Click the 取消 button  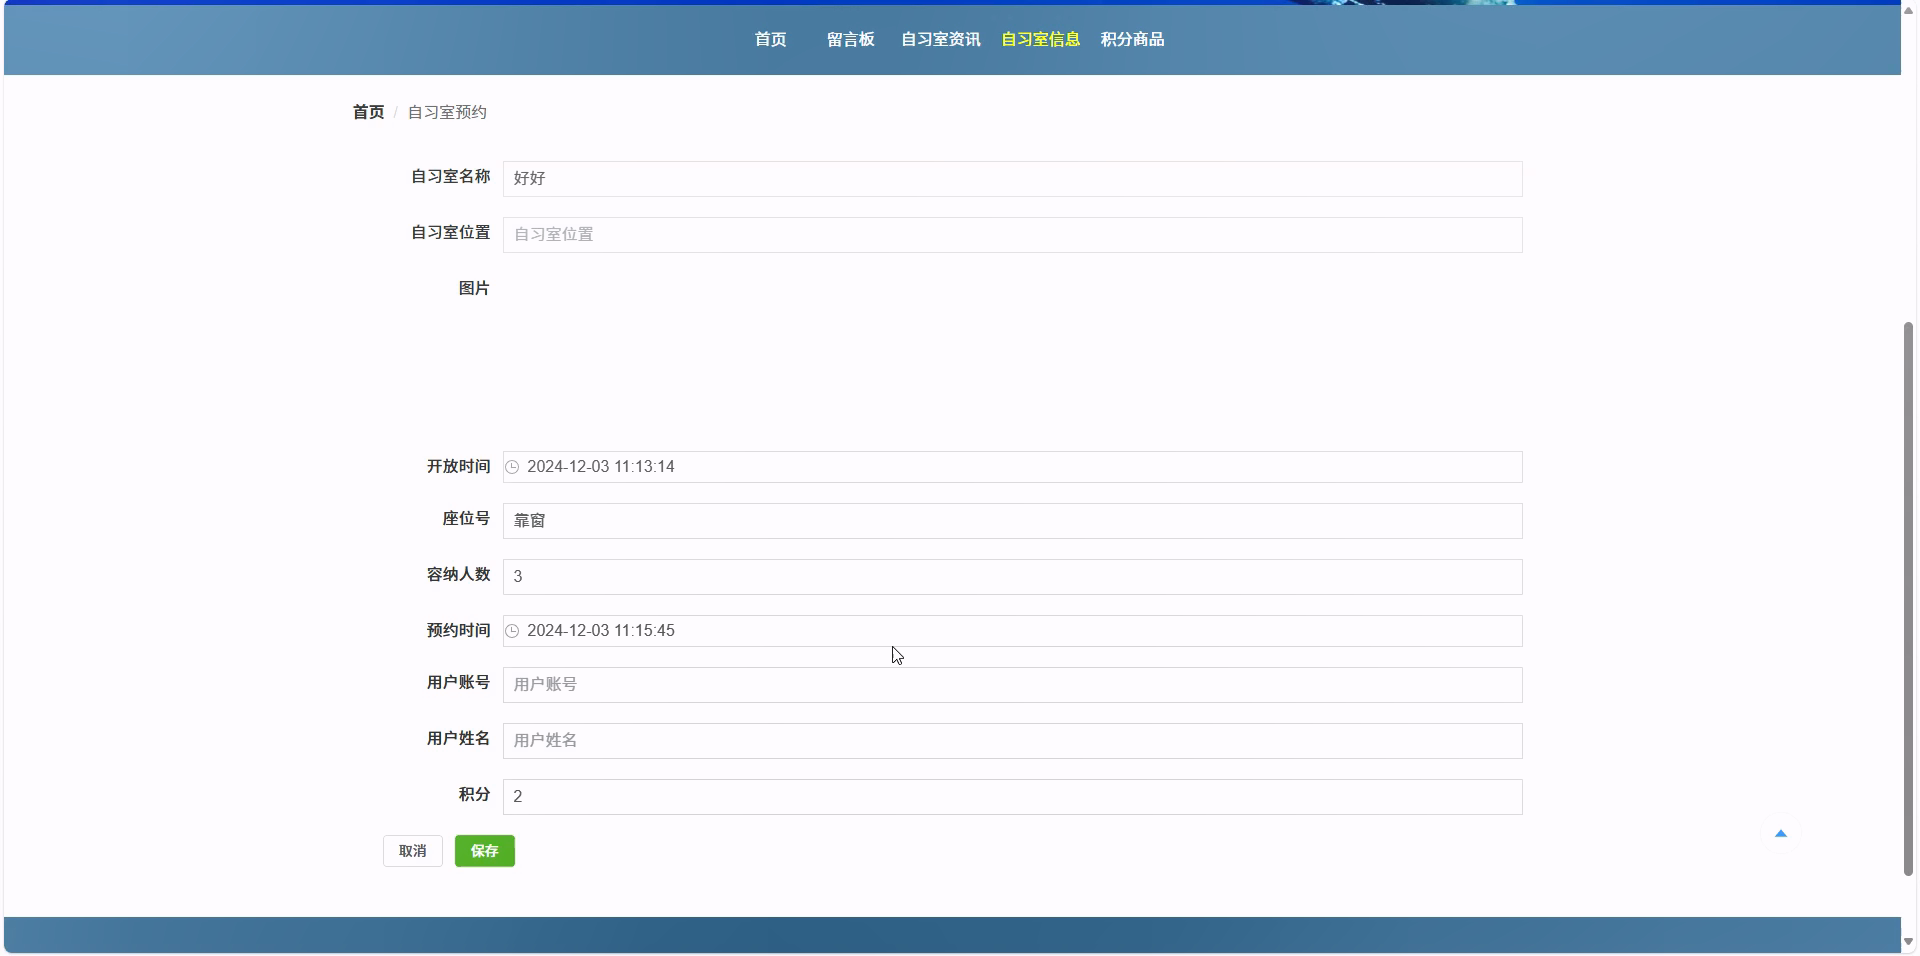click(x=413, y=851)
